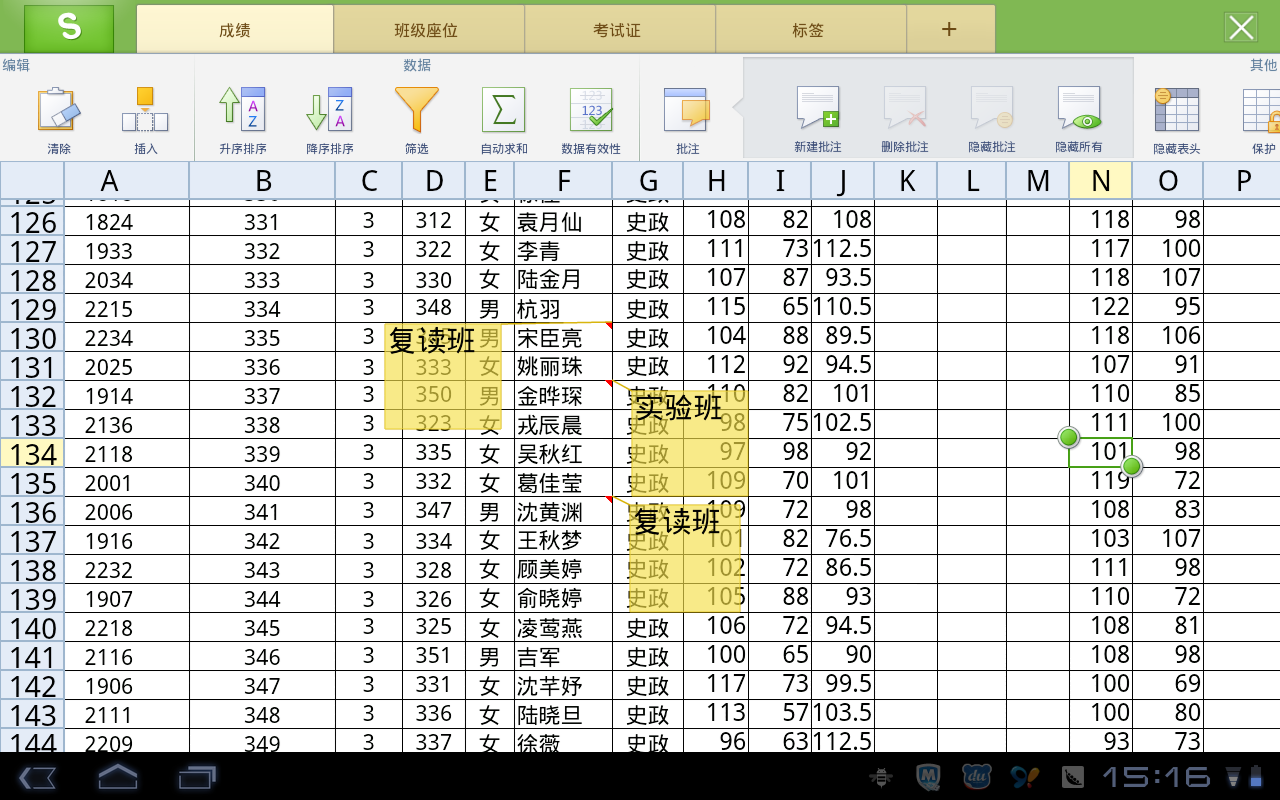Click cell containing 凌莺燕
Image resolution: width=1280 pixels, height=800 pixels.
[x=563, y=627]
